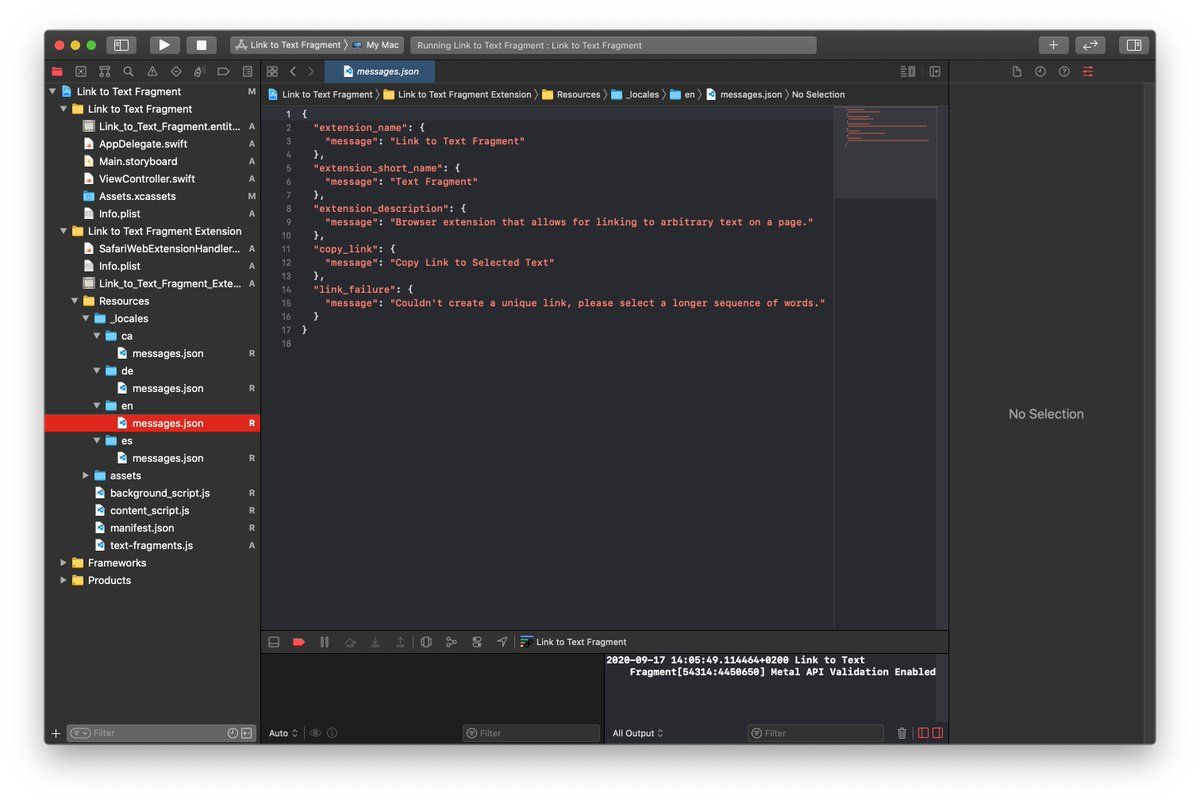Open the Find navigator magnifier icon
The height and width of the screenshot is (803, 1200).
tap(128, 72)
